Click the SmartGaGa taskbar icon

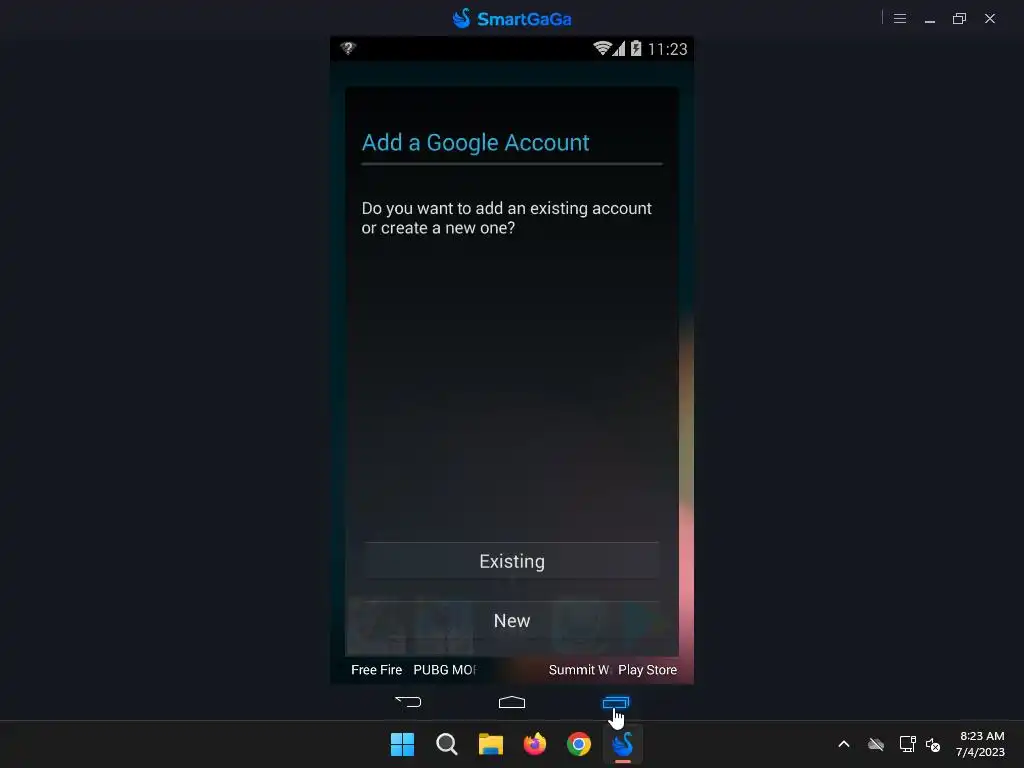tap(623, 744)
